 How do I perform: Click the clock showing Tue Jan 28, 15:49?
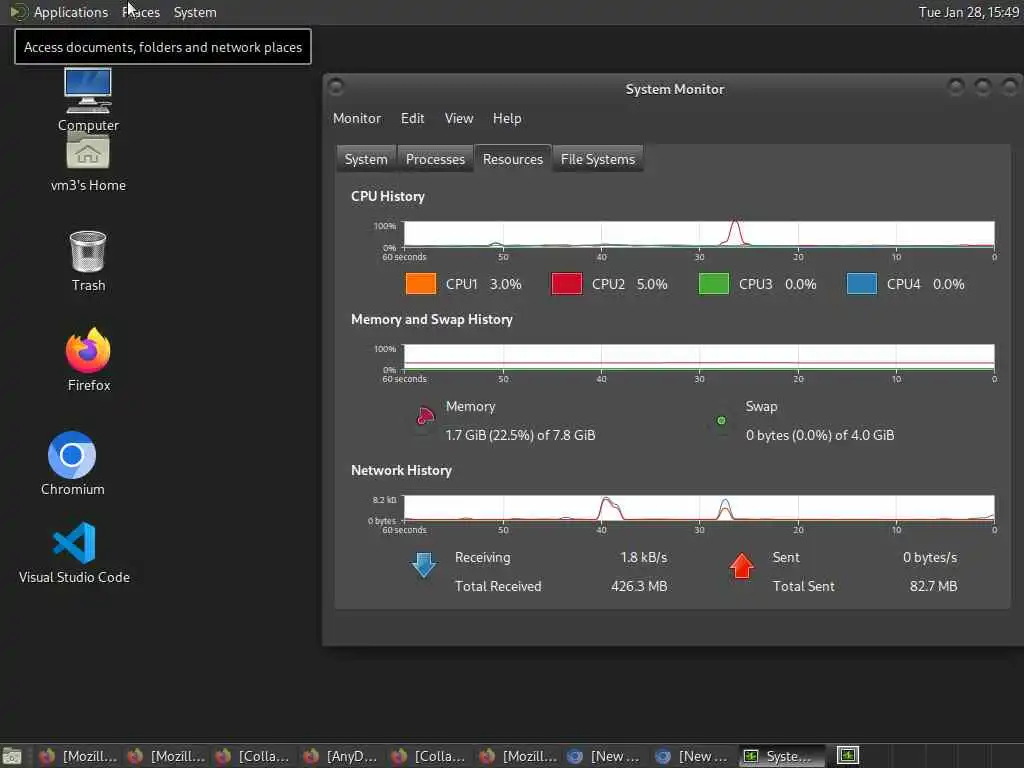[x=968, y=12]
